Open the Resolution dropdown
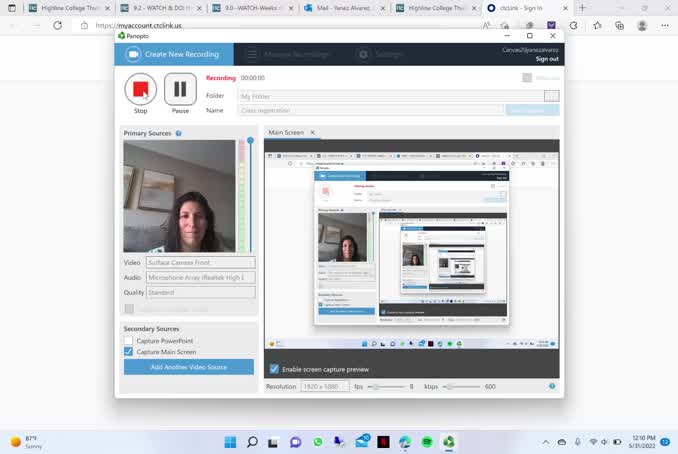678x454 pixels. (x=325, y=387)
